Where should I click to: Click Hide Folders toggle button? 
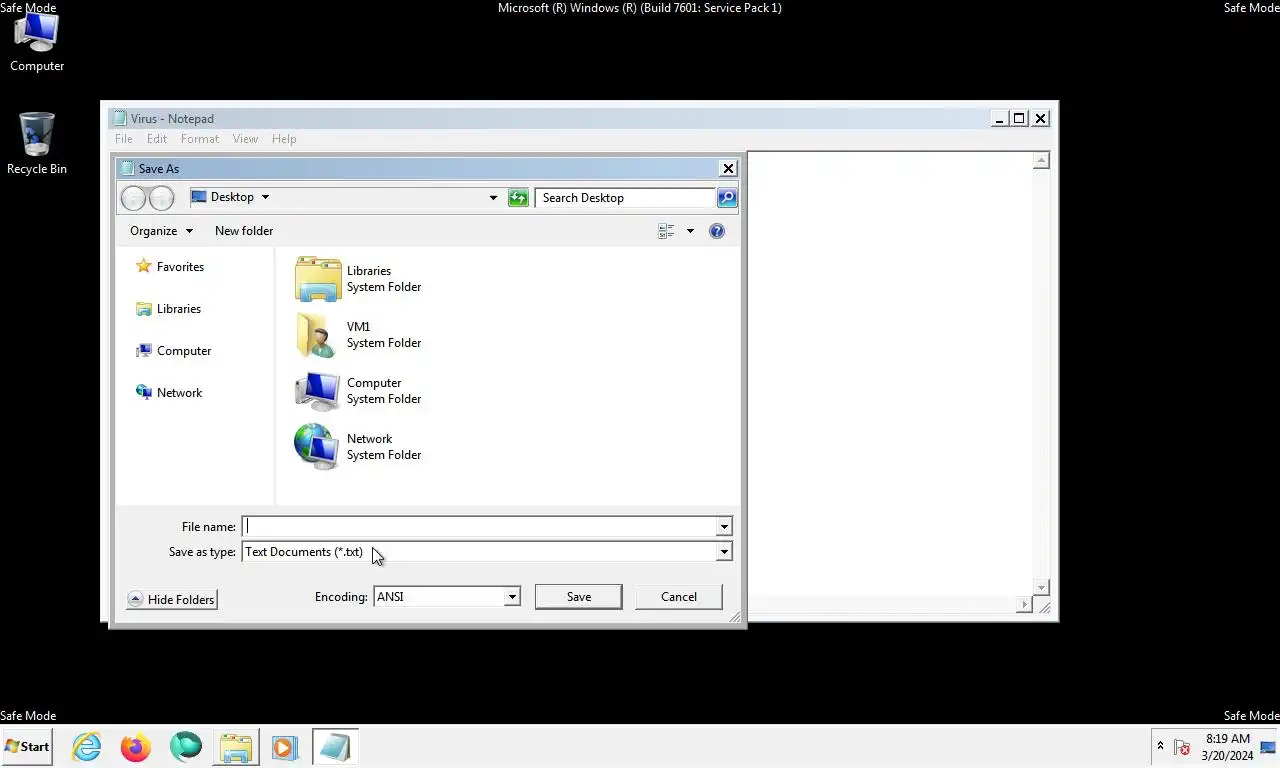point(172,599)
